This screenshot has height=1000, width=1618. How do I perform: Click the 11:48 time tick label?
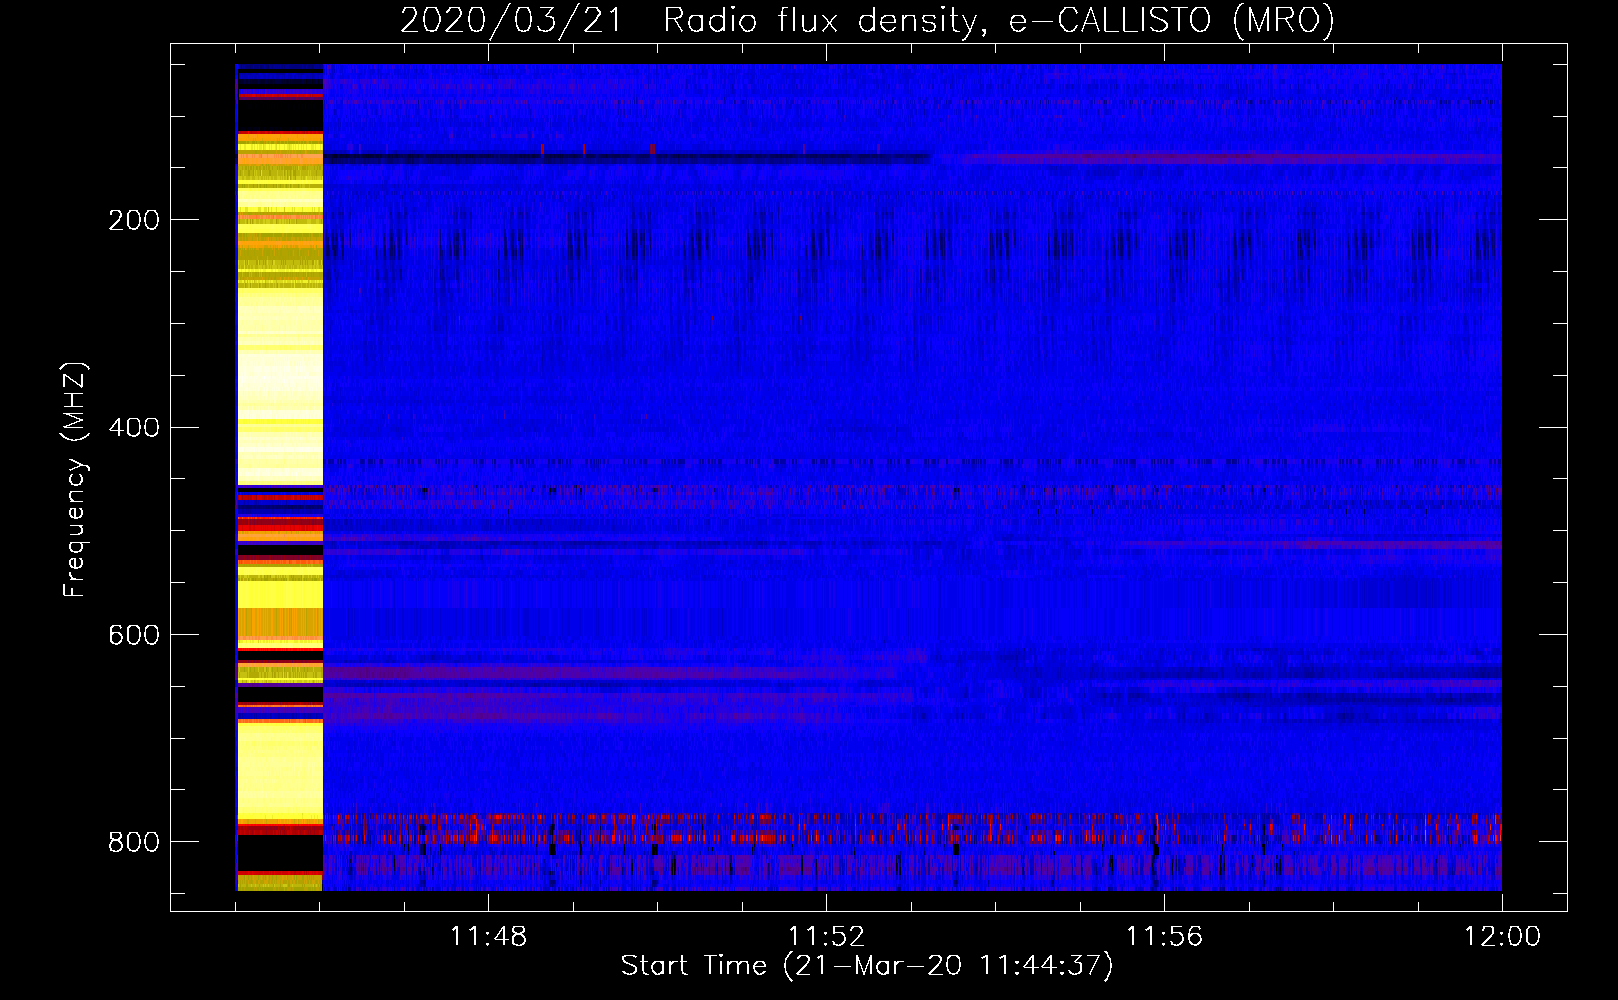488,937
